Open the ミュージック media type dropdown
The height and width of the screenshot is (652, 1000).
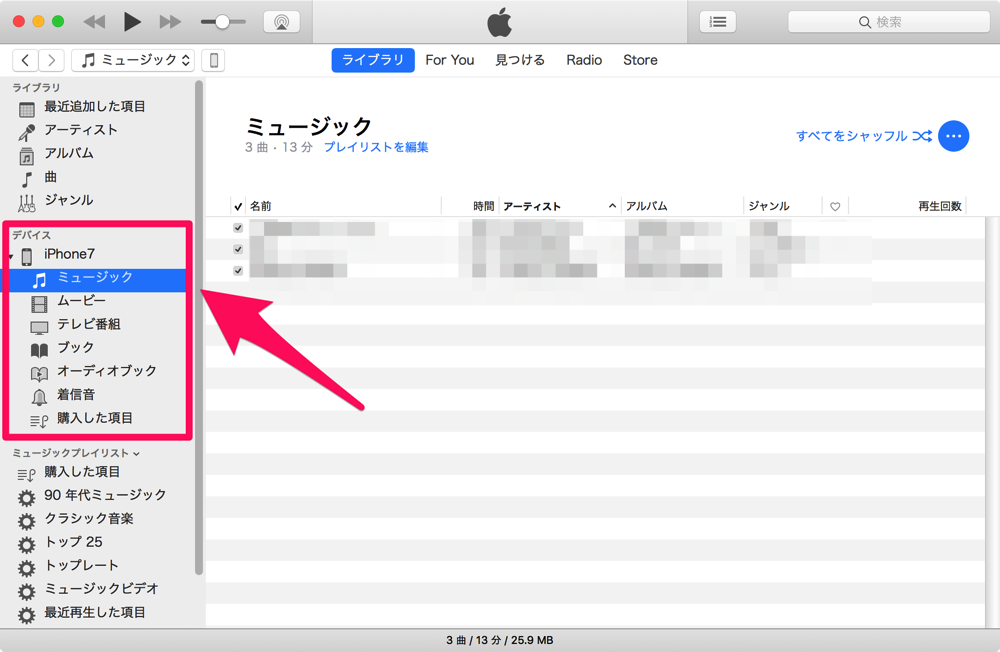(133, 61)
